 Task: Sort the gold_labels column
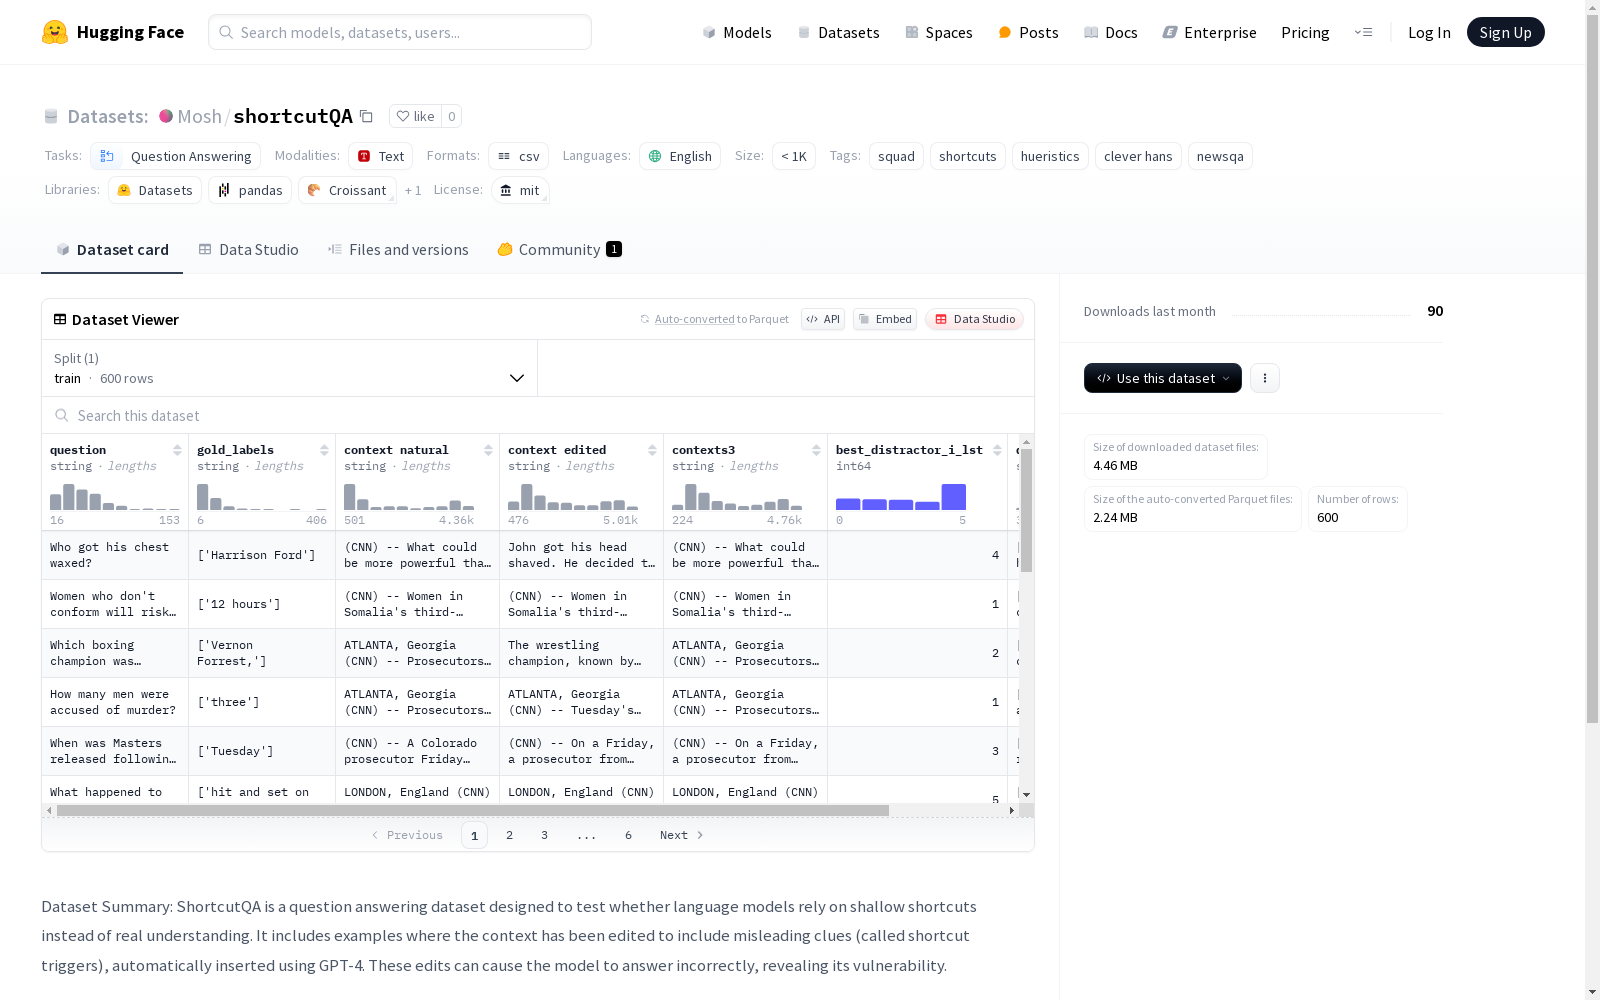tap(324, 450)
